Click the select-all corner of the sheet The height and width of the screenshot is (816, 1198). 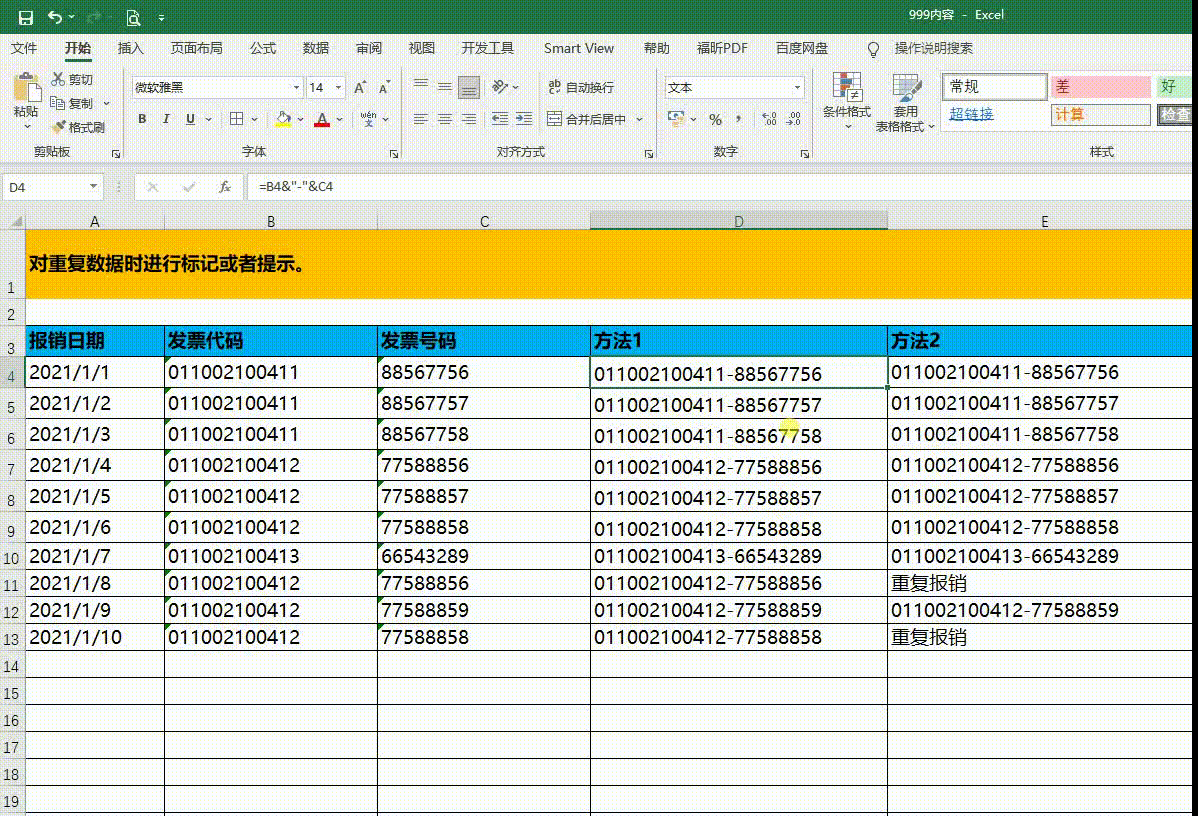point(13,221)
